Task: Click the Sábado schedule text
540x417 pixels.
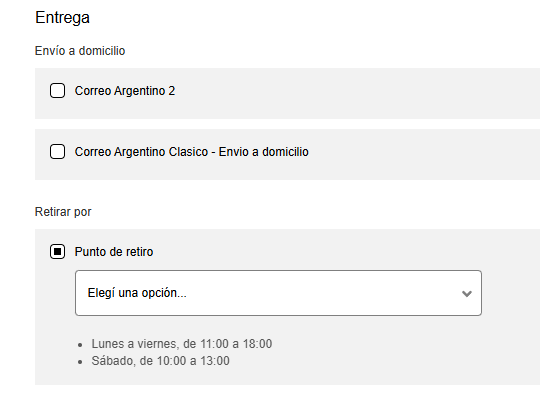Action: point(160,361)
